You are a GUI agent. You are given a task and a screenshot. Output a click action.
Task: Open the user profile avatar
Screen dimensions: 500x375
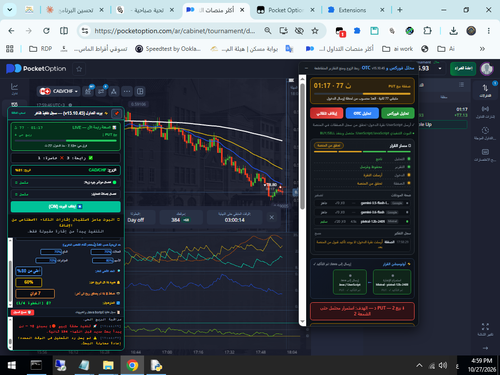487,69
